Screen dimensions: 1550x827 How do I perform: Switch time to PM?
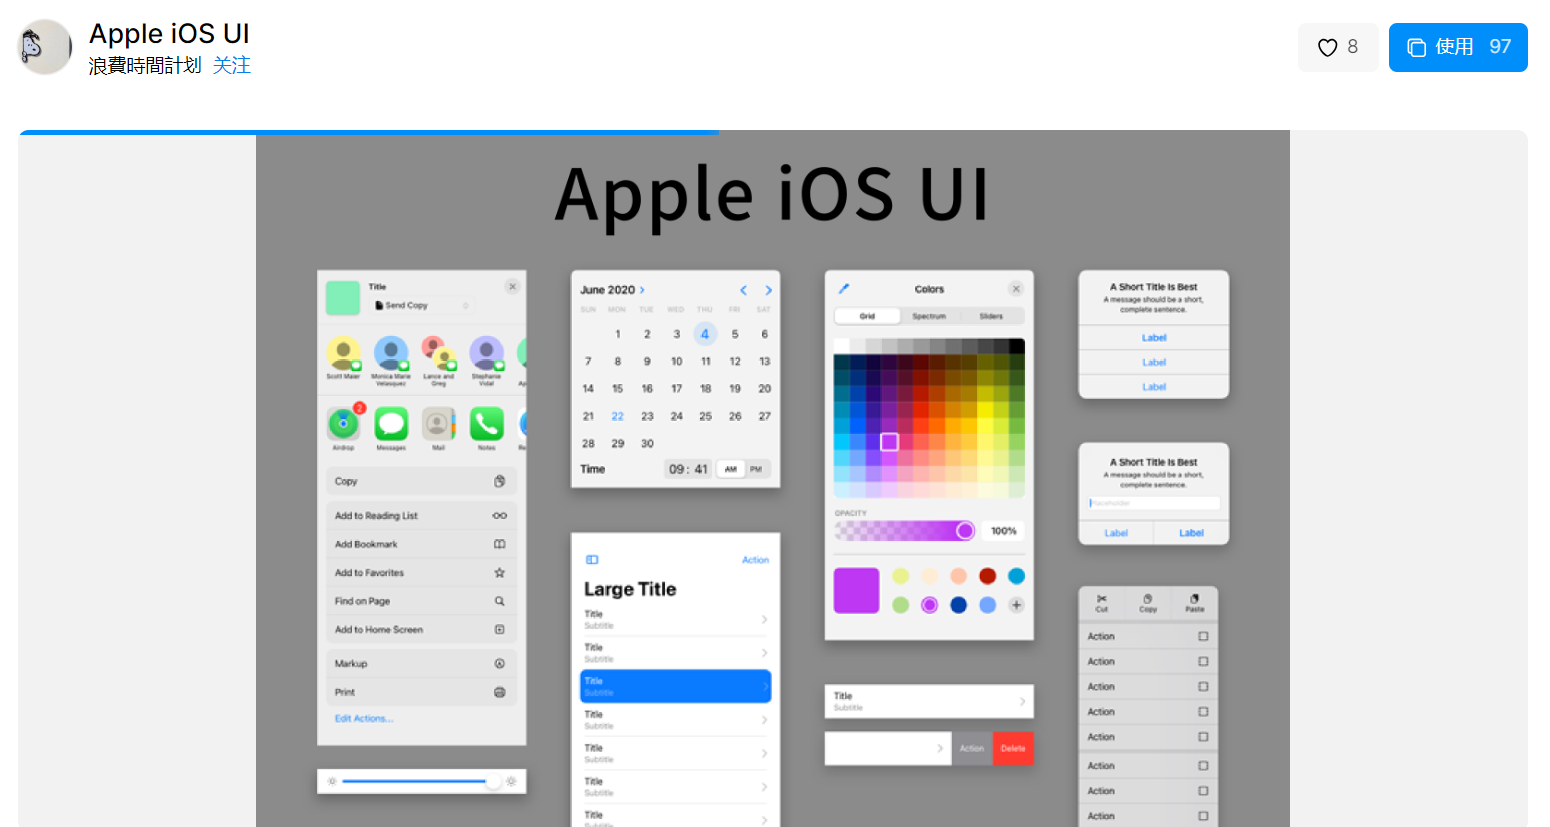pos(756,469)
